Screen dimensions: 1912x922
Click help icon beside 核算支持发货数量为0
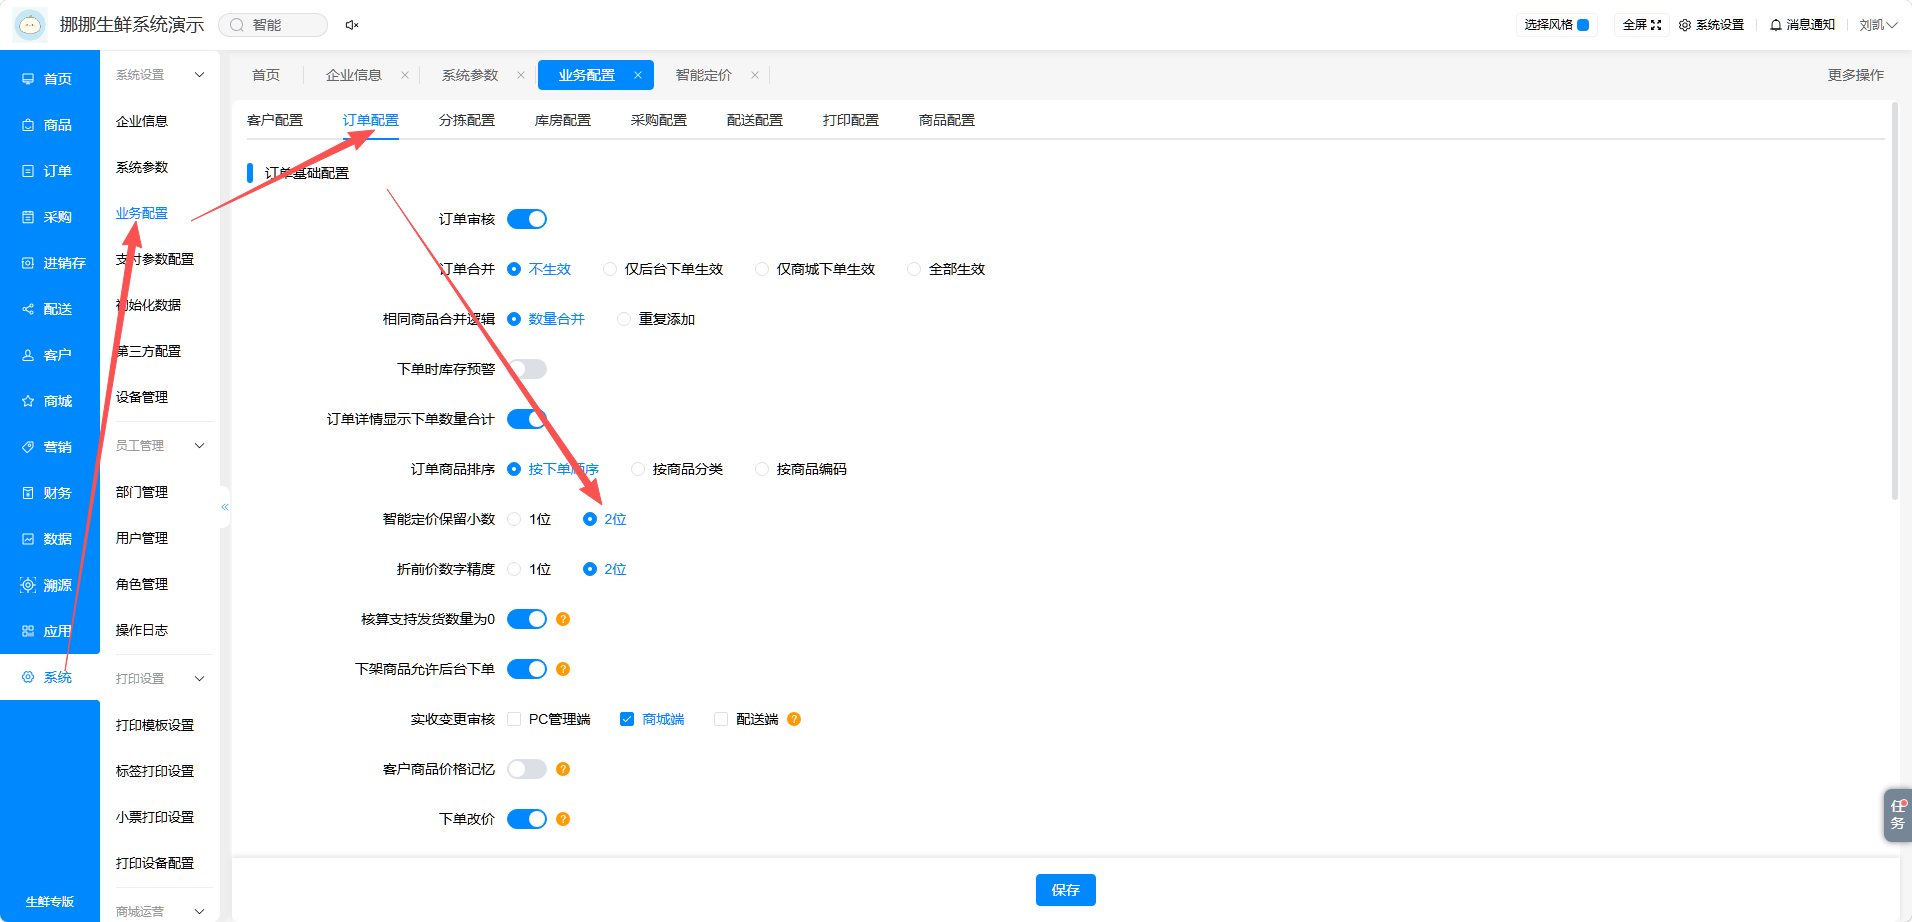(x=563, y=619)
